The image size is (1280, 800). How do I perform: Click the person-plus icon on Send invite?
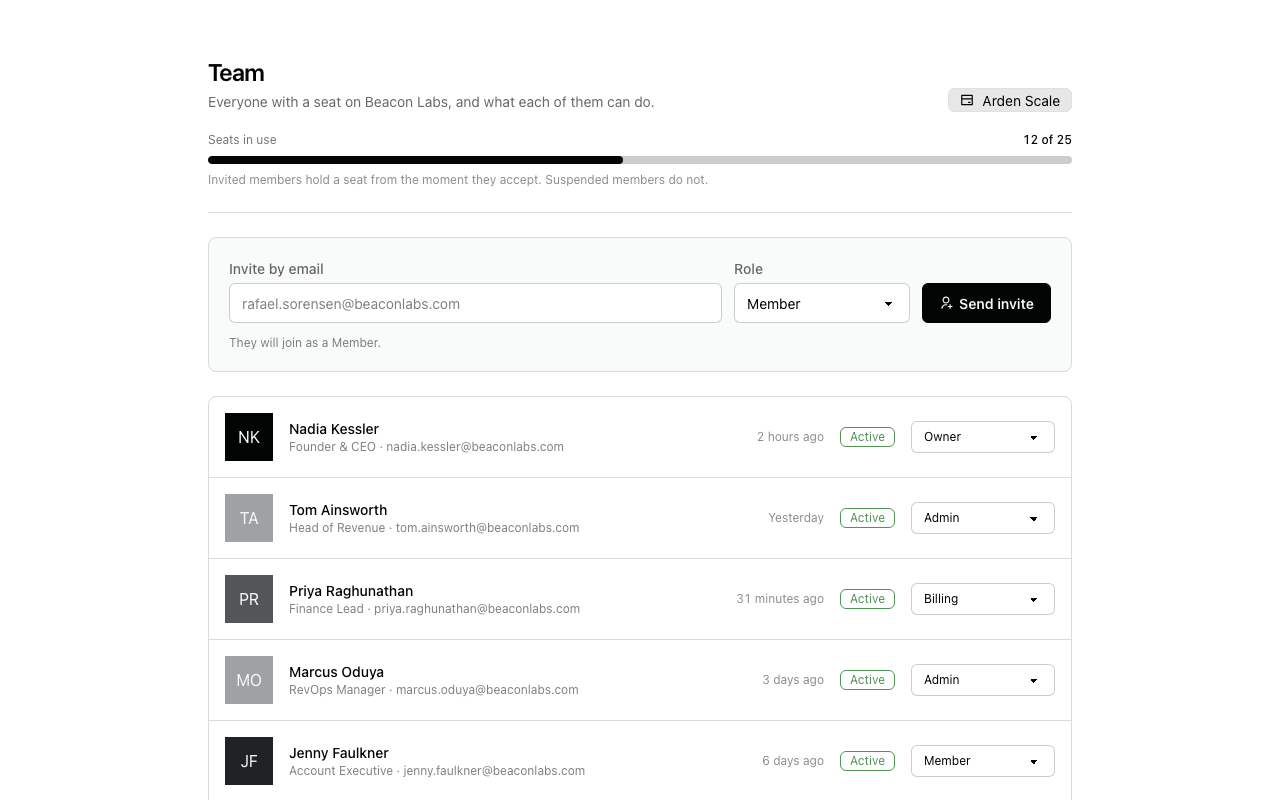coord(946,303)
